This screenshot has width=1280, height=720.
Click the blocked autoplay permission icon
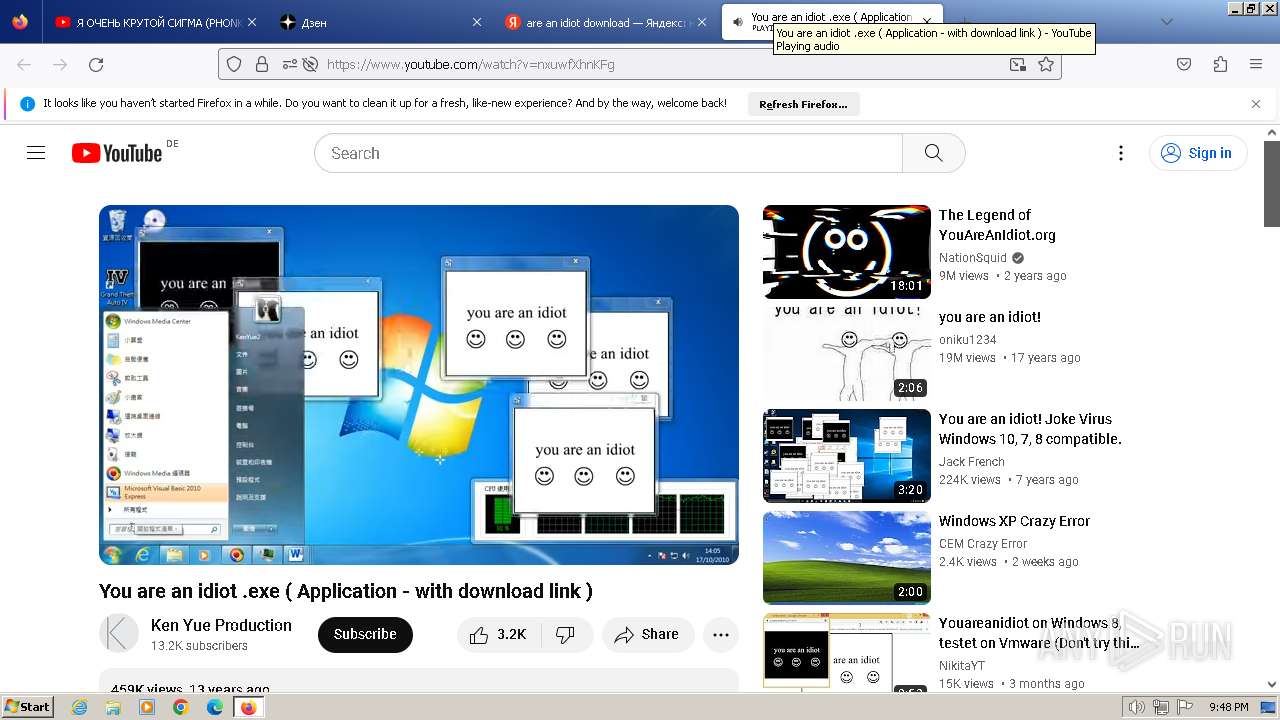pos(310,64)
